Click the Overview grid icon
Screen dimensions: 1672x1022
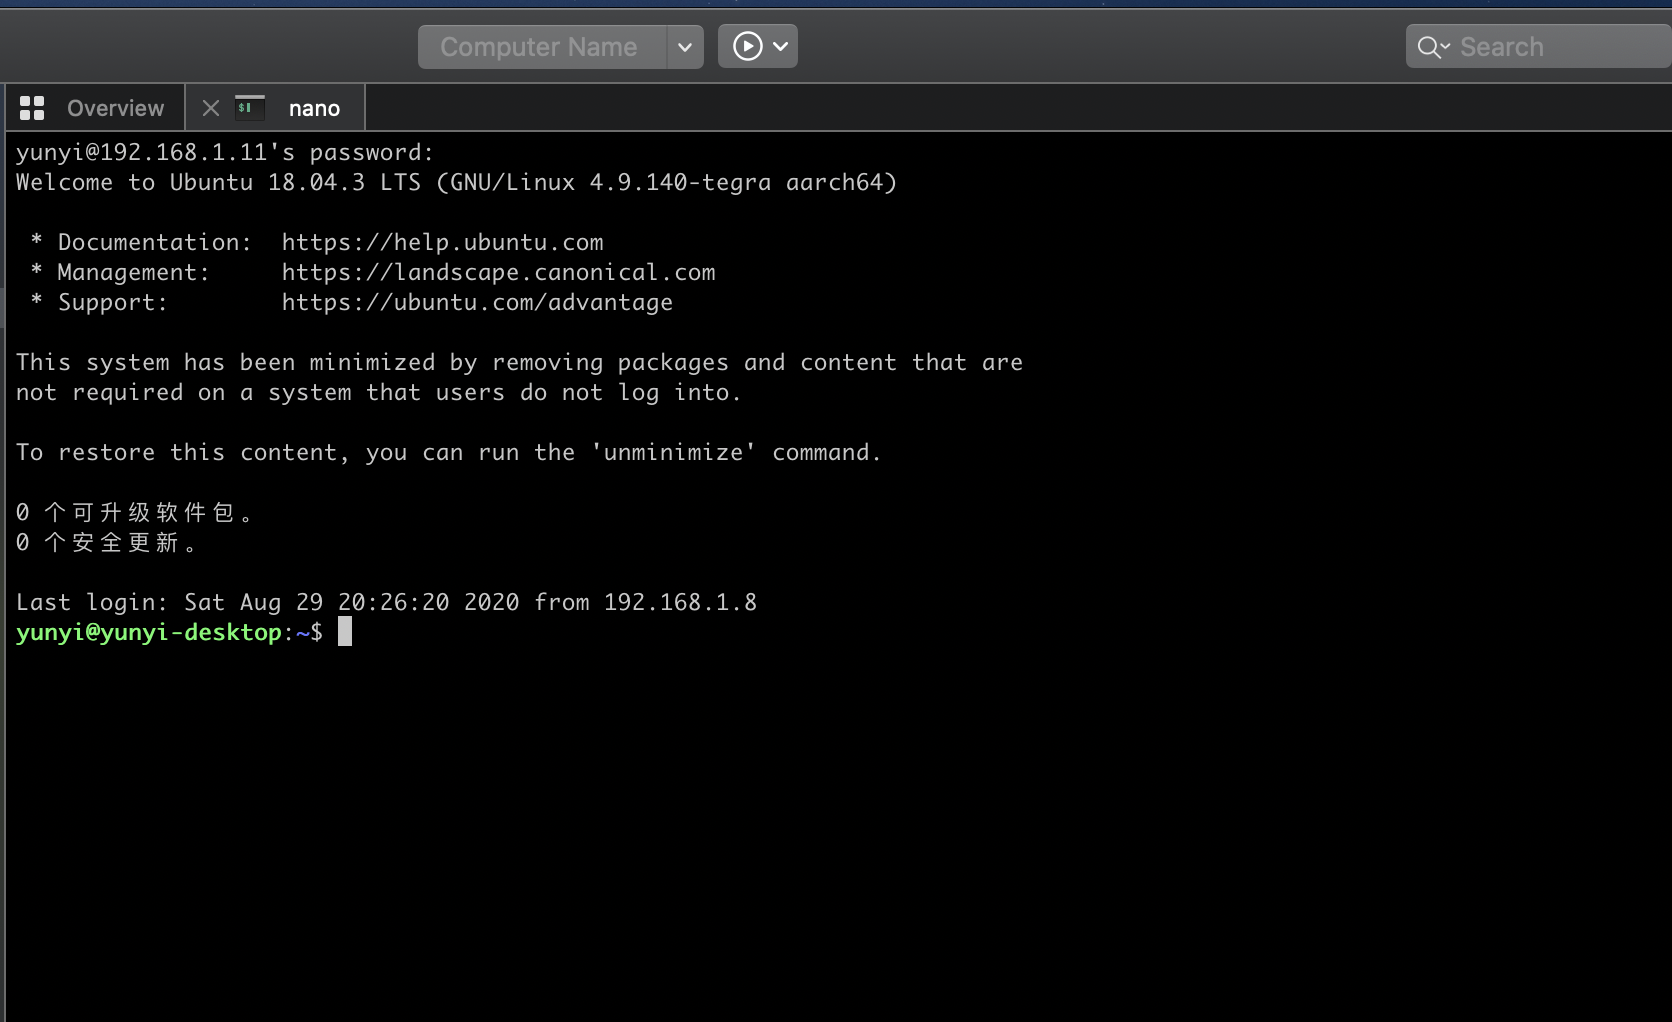click(31, 107)
